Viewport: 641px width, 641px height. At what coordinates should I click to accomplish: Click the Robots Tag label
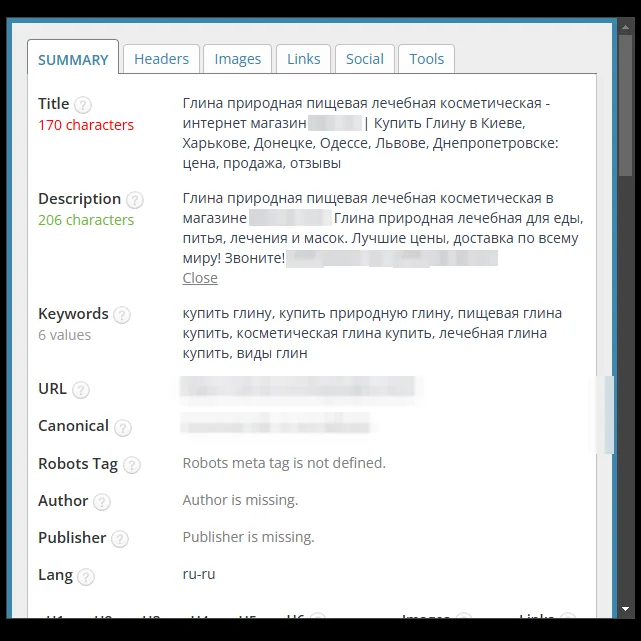pos(78,464)
